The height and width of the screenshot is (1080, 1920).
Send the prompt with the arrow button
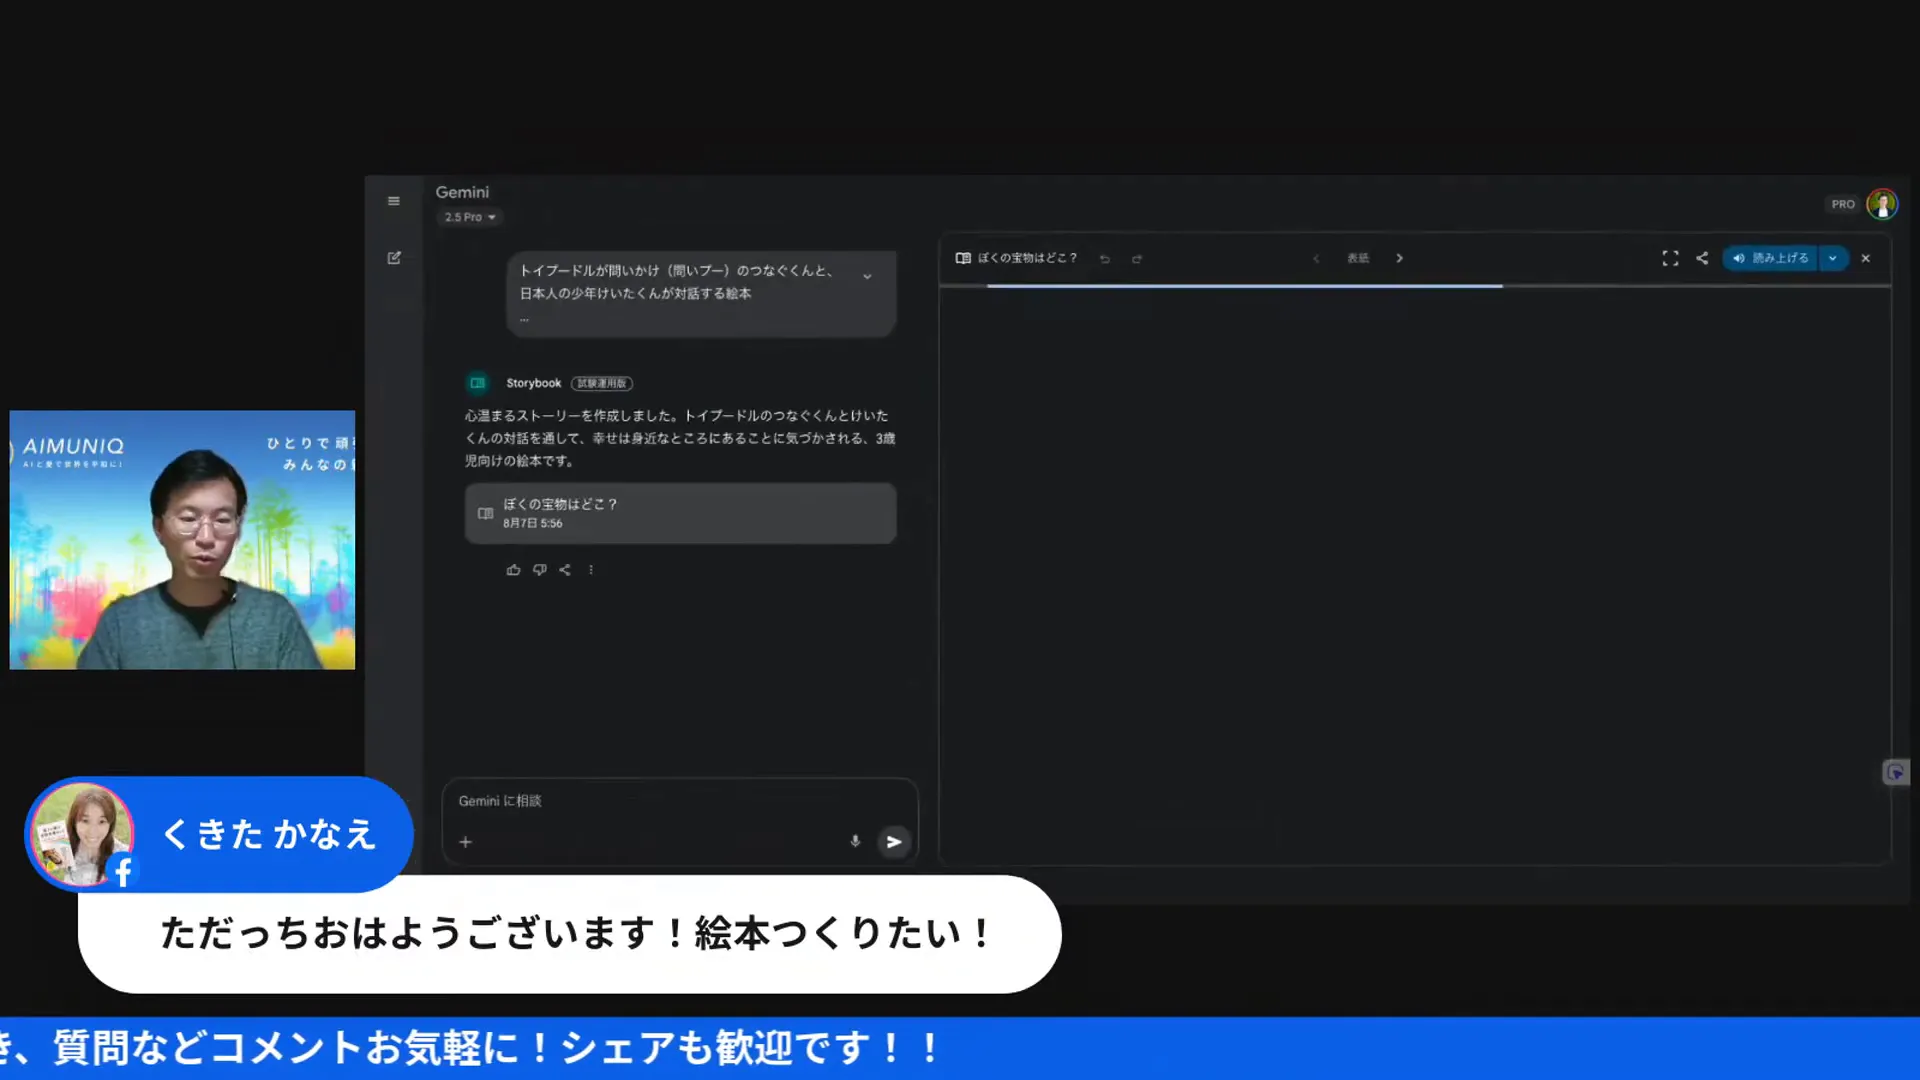click(x=894, y=842)
